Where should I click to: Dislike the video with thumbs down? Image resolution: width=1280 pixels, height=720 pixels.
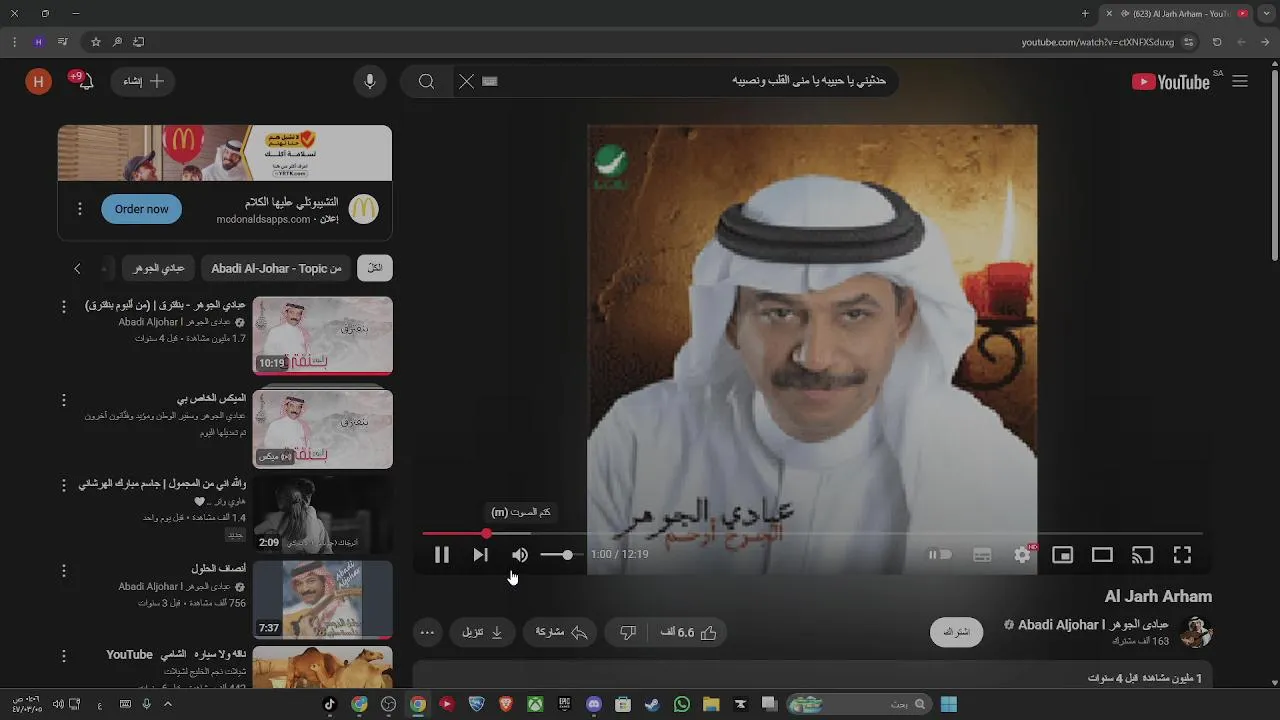click(628, 632)
